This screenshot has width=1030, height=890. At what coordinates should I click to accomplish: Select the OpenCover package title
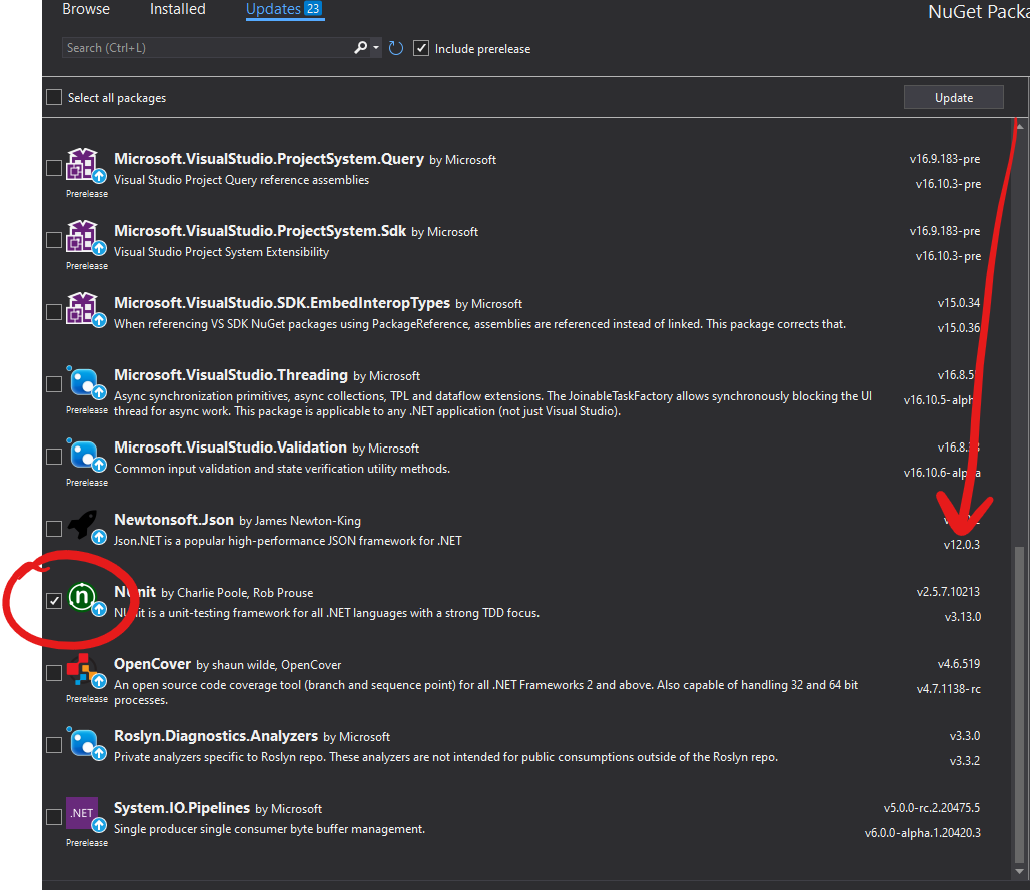click(x=152, y=664)
